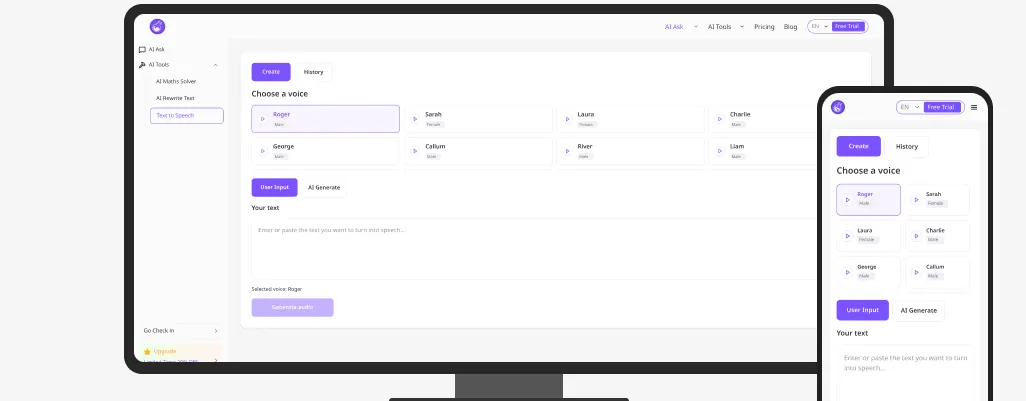The width and height of the screenshot is (1026, 401).
Task: Select the Liam voice card on desktop
Action: coord(763,151)
